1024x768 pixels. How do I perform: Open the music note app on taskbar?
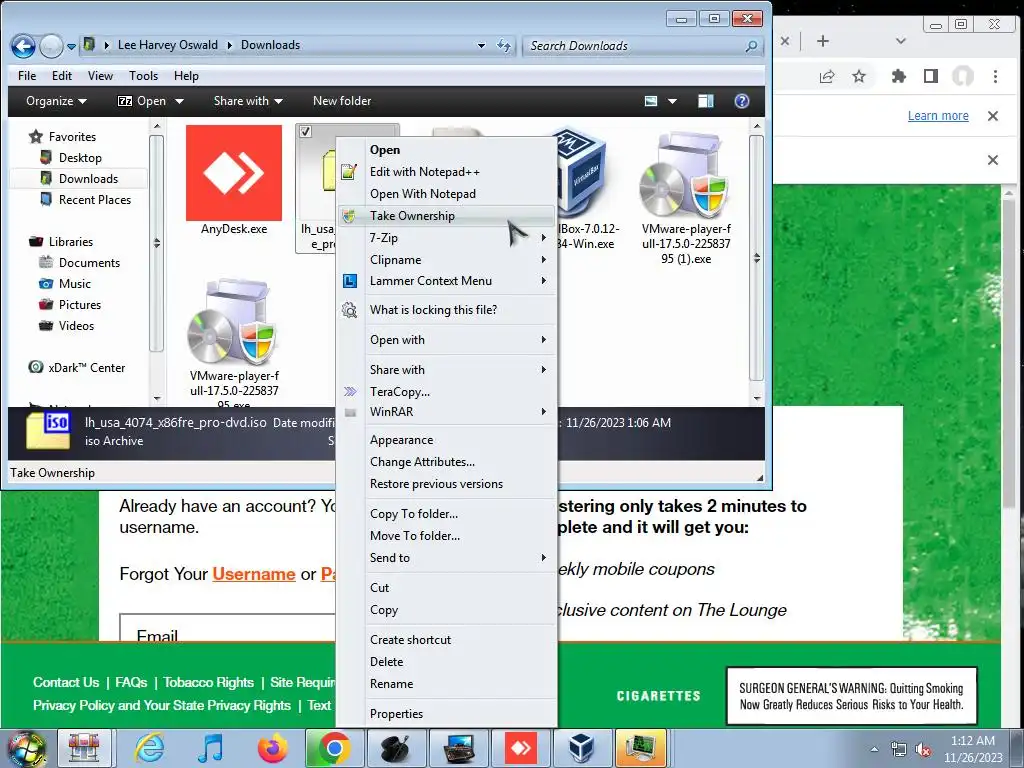[x=211, y=748]
